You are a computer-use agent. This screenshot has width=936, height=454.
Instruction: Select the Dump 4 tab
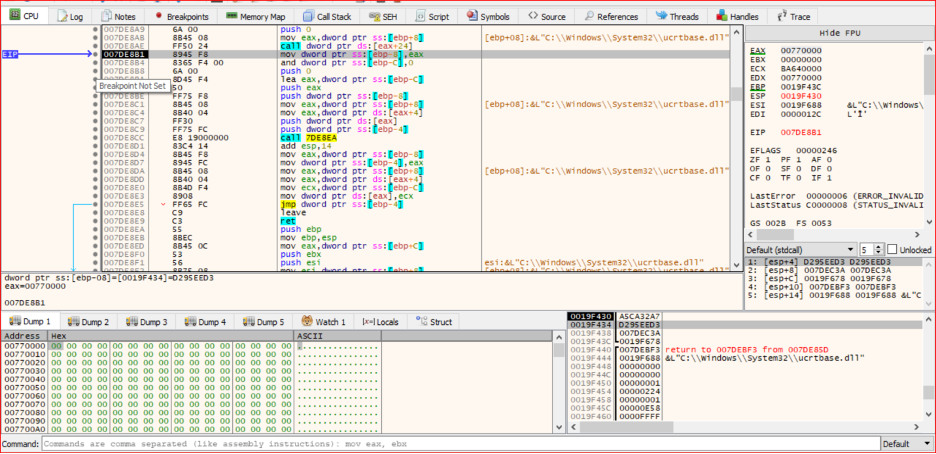205,322
